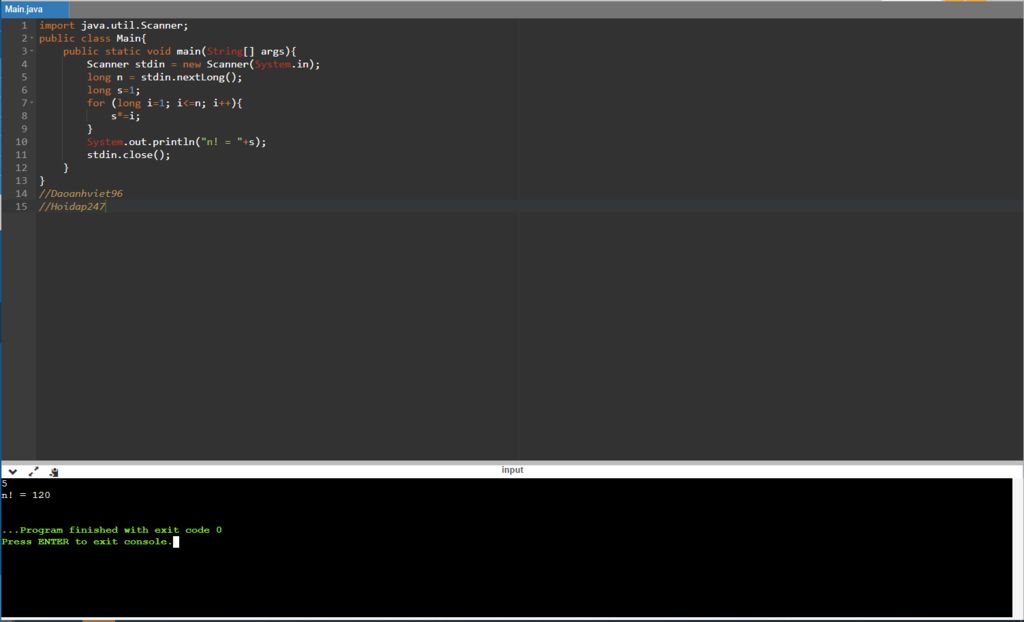Expand the console to fullscreen

pyautogui.click(x=33, y=471)
